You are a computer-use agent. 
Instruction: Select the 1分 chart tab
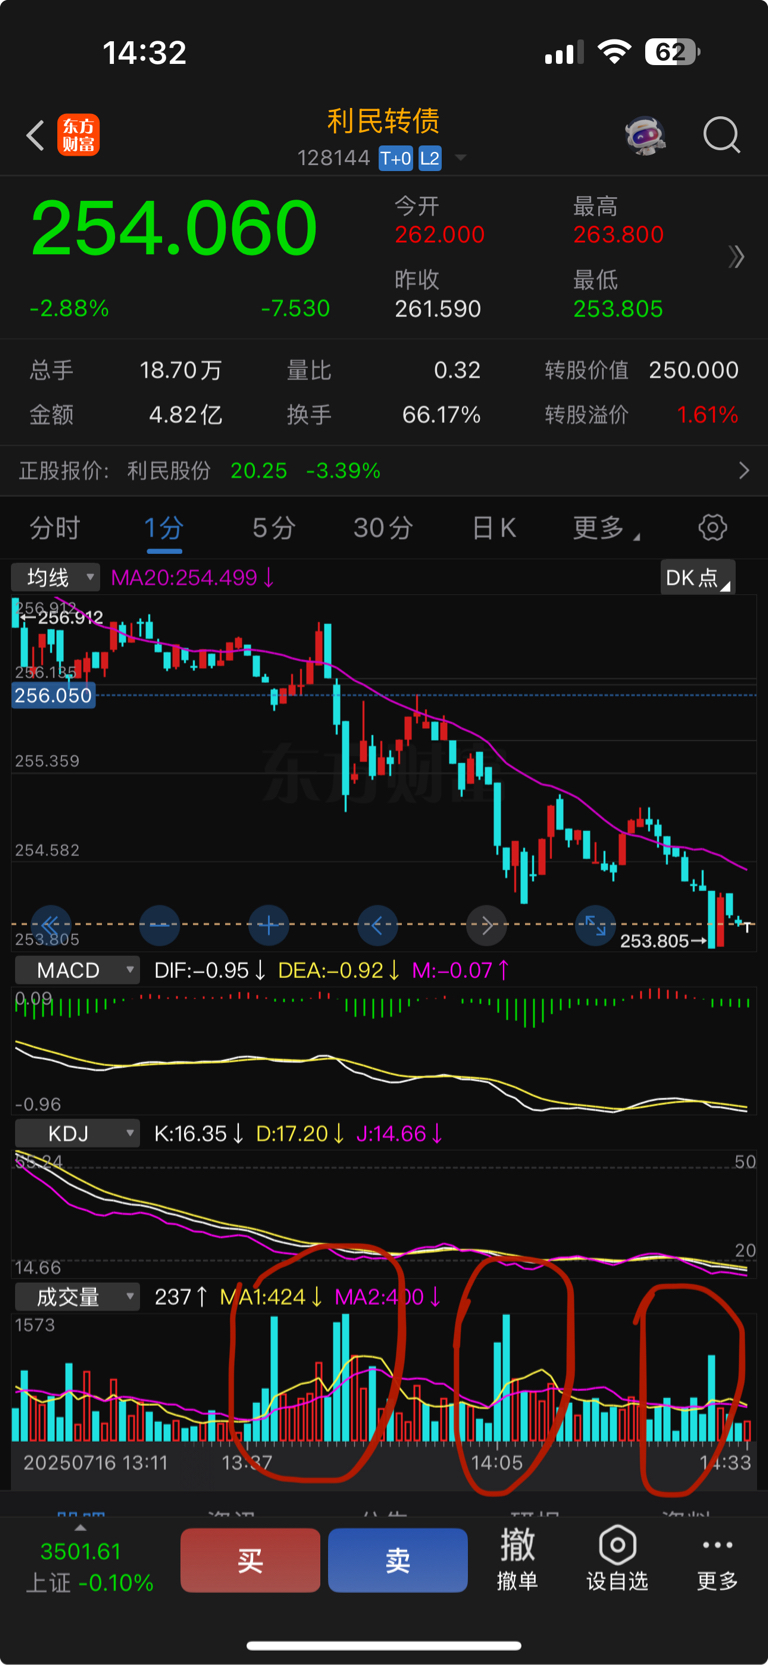[x=164, y=528]
